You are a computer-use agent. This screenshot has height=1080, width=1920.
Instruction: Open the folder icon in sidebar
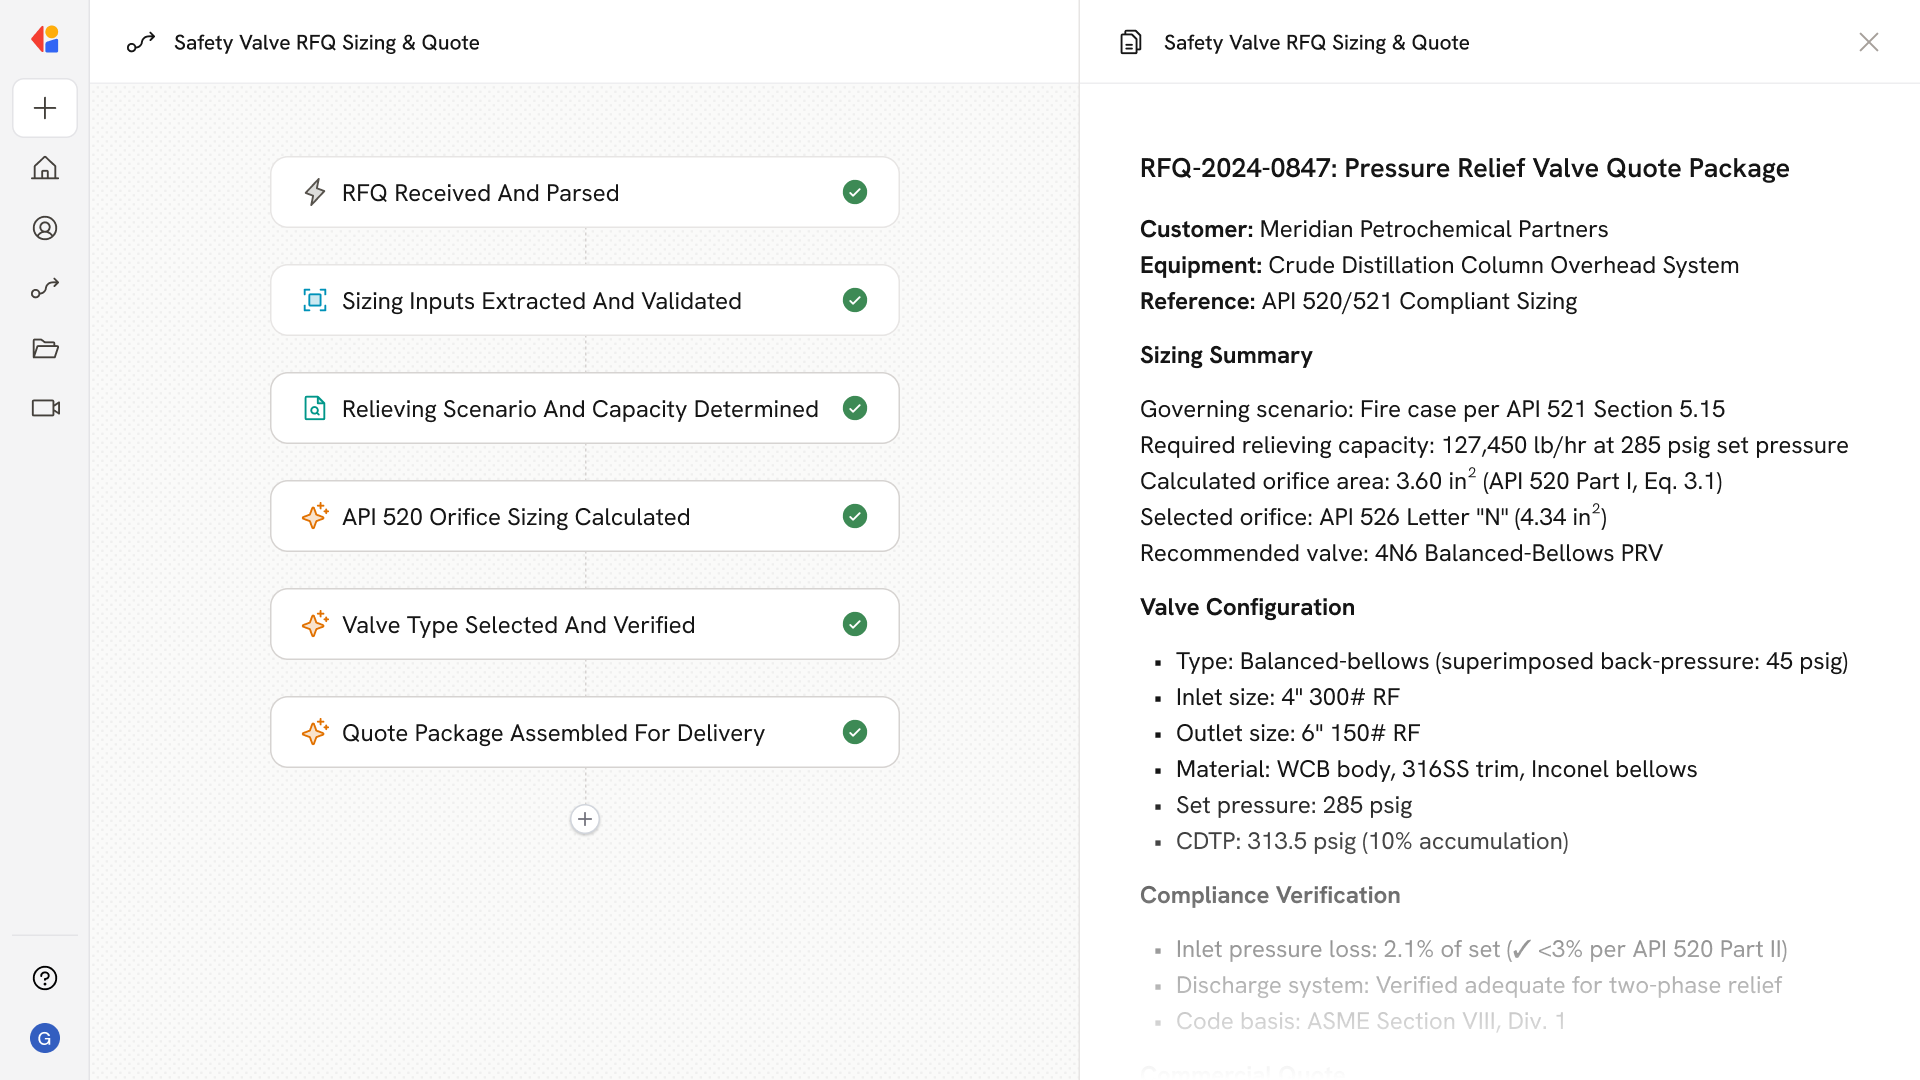click(45, 348)
